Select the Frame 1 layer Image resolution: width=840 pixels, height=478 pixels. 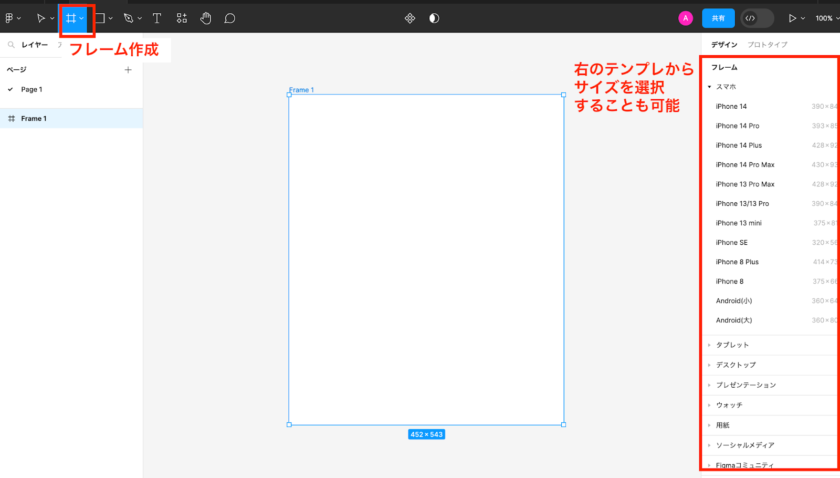coord(34,119)
